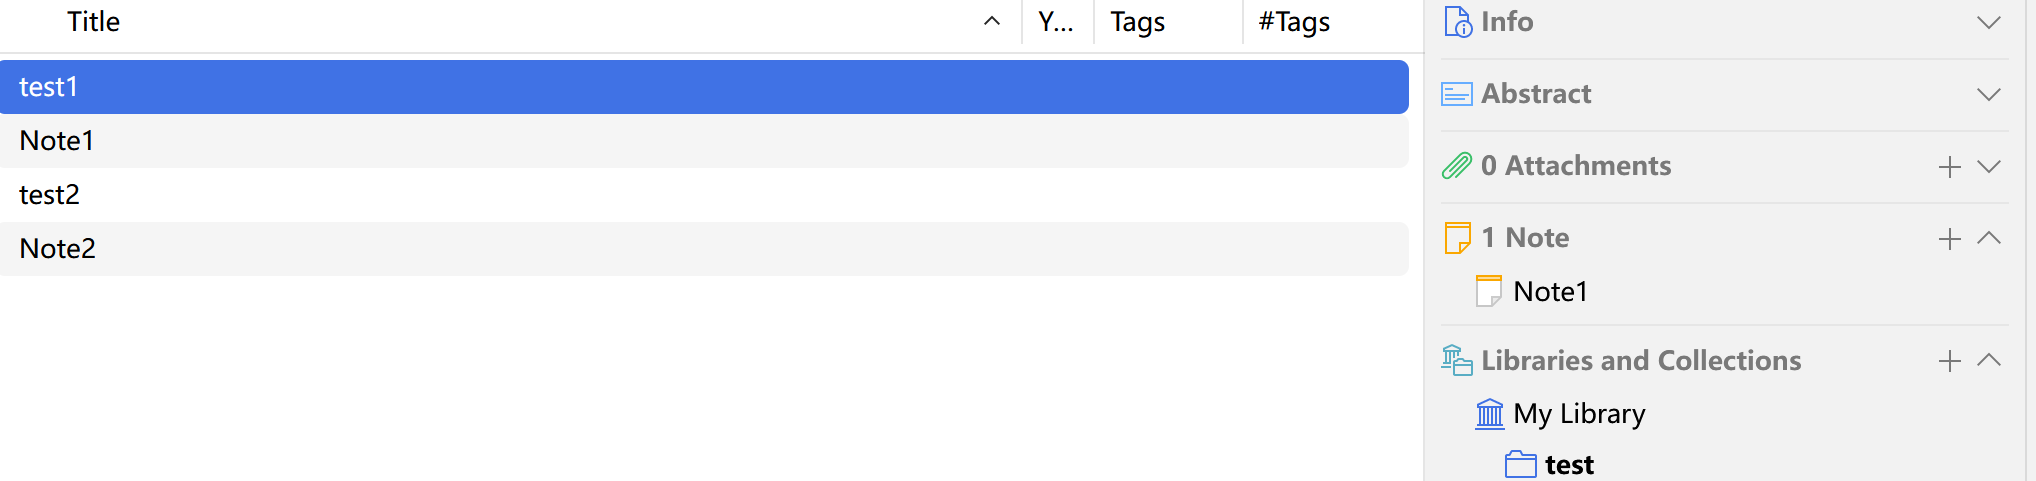Expand the Attachments section chevron

1989,166
